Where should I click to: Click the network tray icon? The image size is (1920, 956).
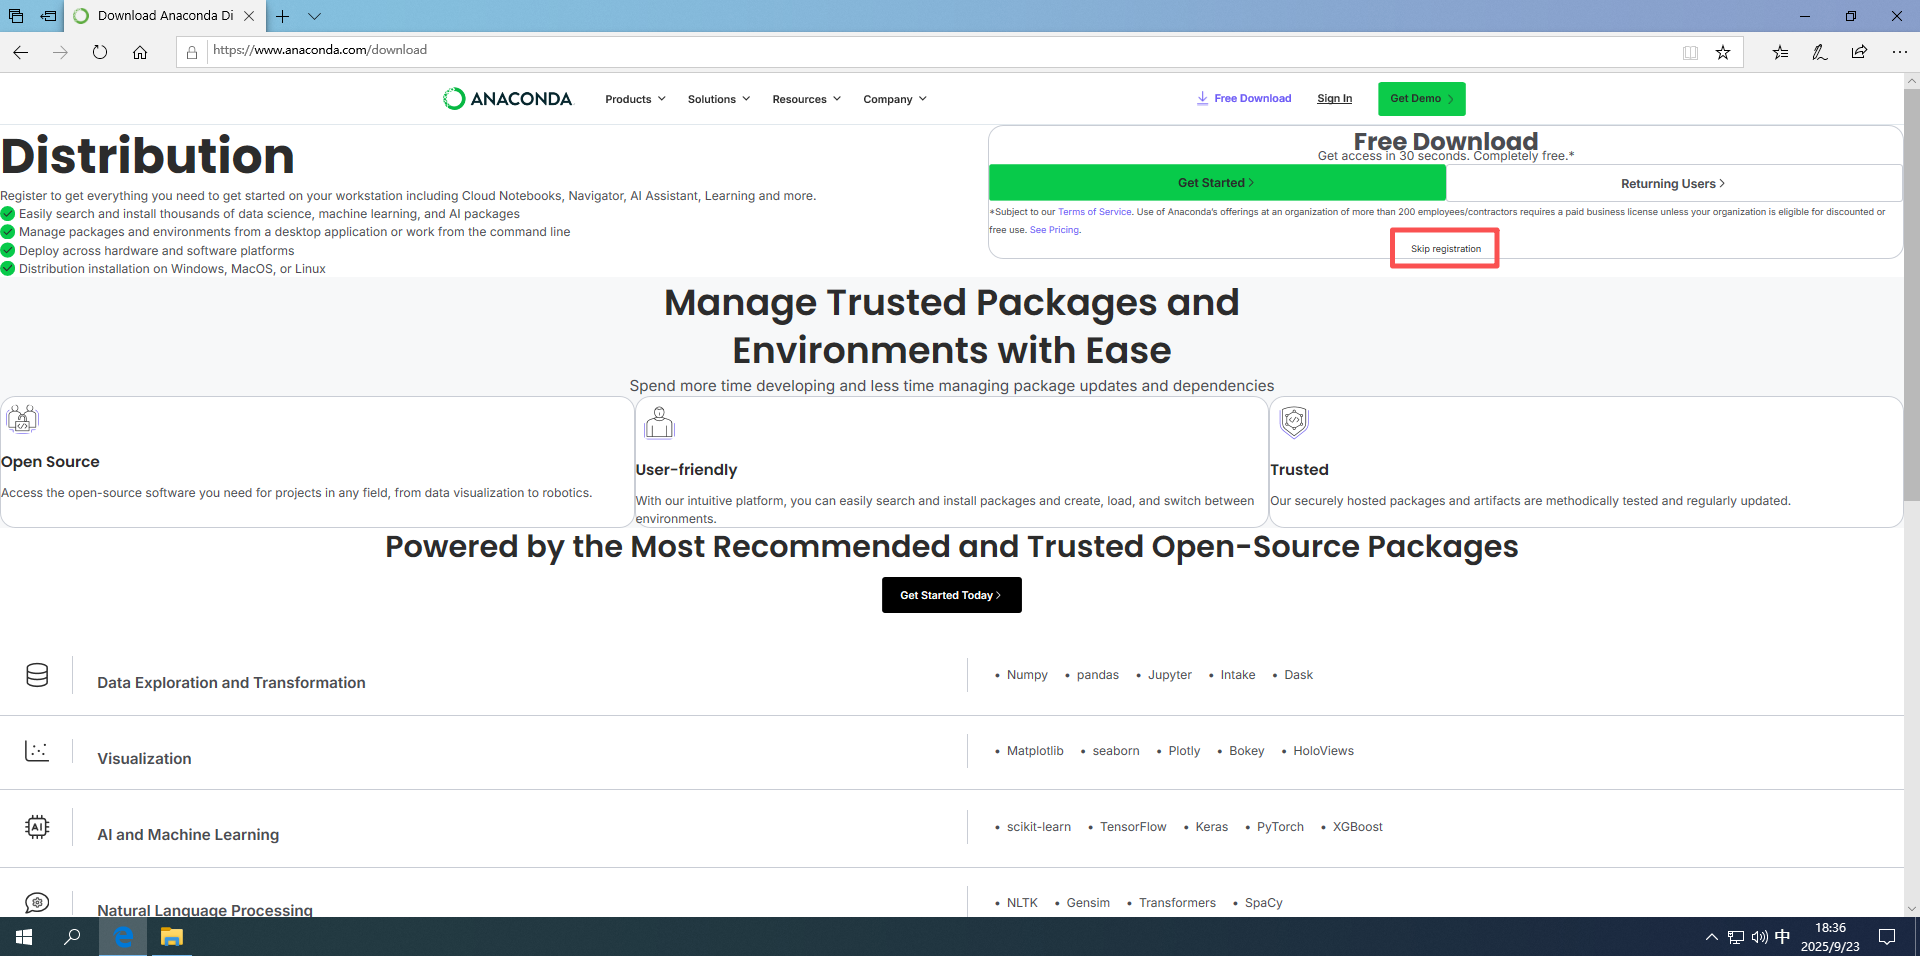point(1735,937)
